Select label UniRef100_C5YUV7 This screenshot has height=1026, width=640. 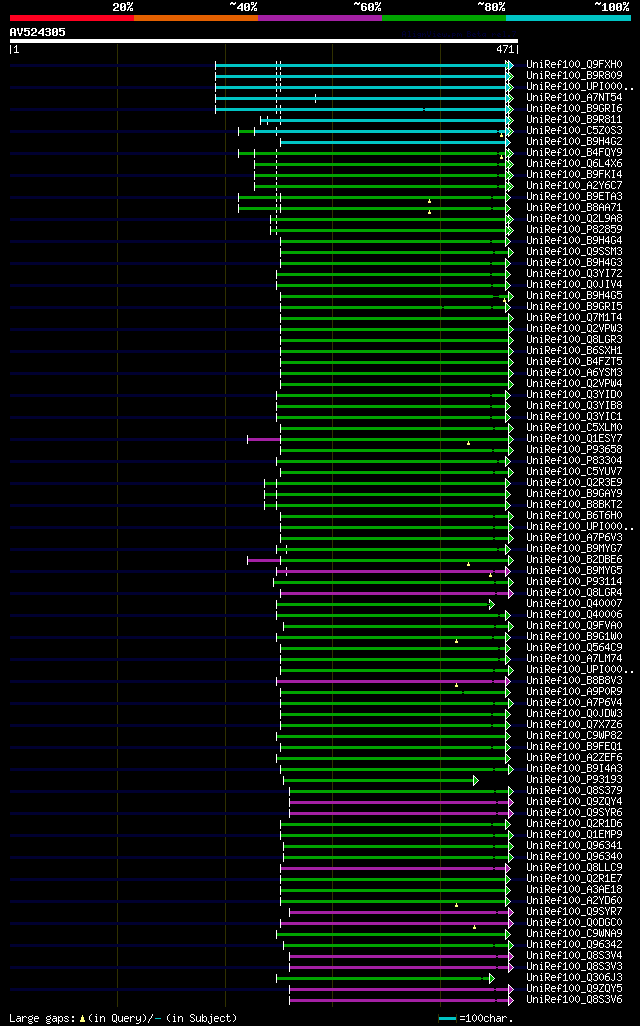(574, 472)
